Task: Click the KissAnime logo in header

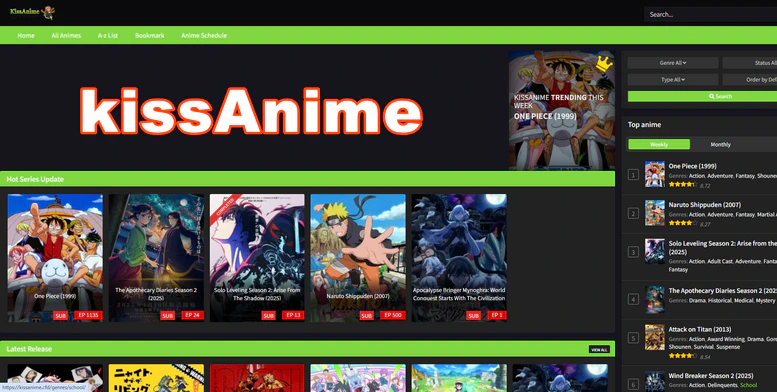Action: (32, 12)
